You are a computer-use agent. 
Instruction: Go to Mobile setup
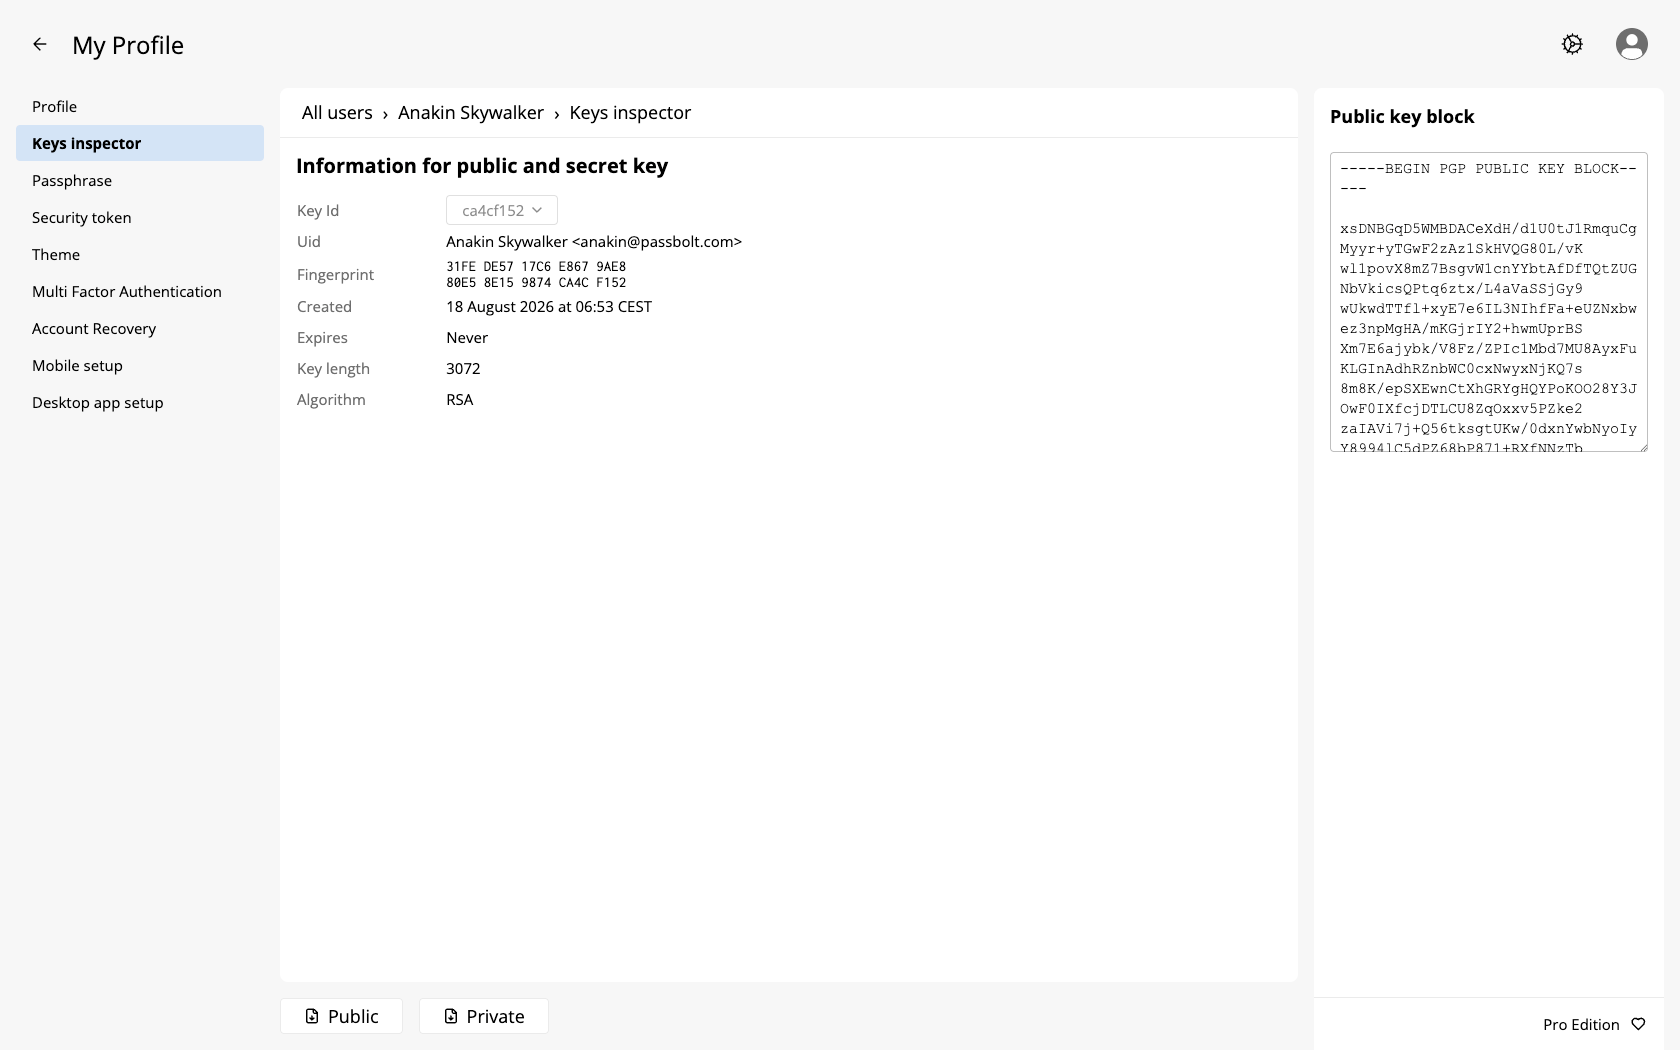(140, 365)
